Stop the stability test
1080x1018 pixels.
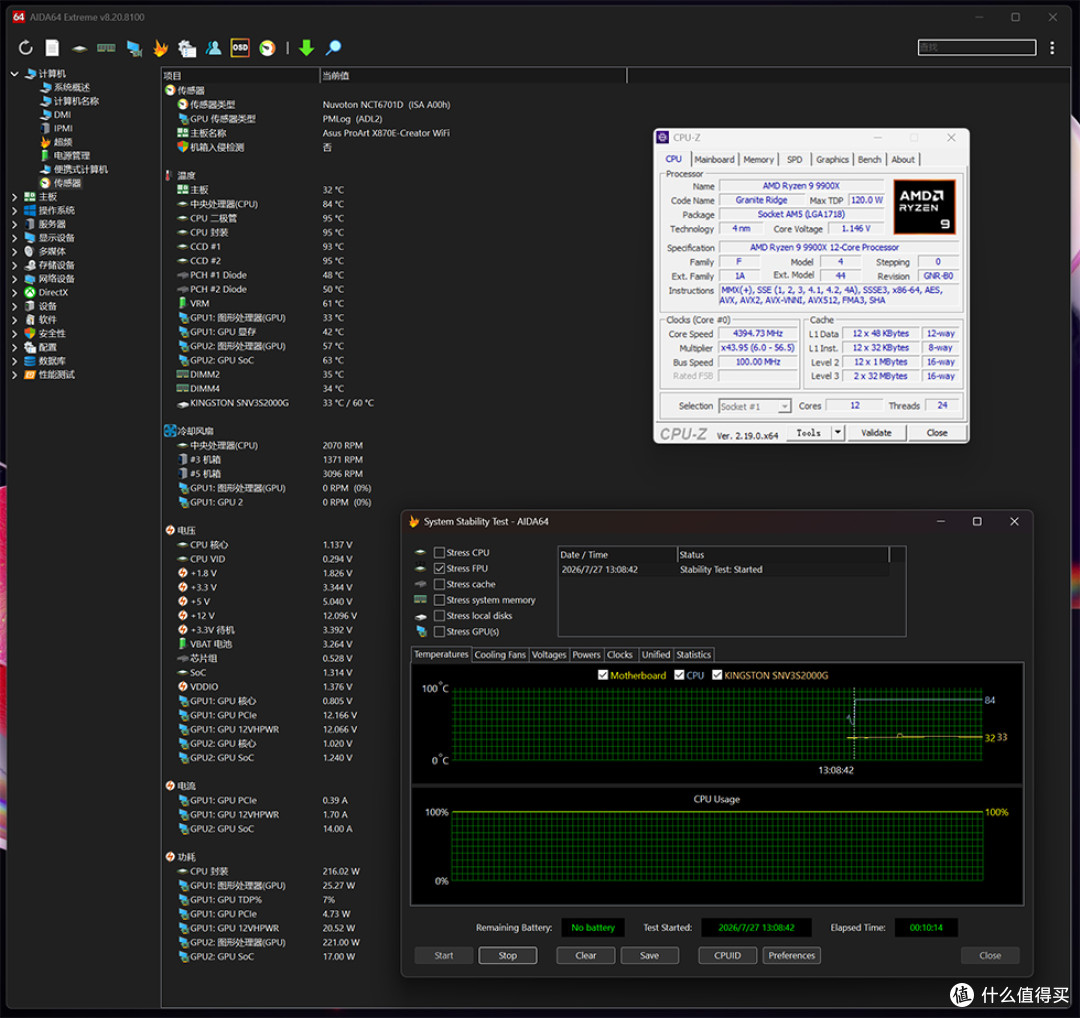pos(508,955)
